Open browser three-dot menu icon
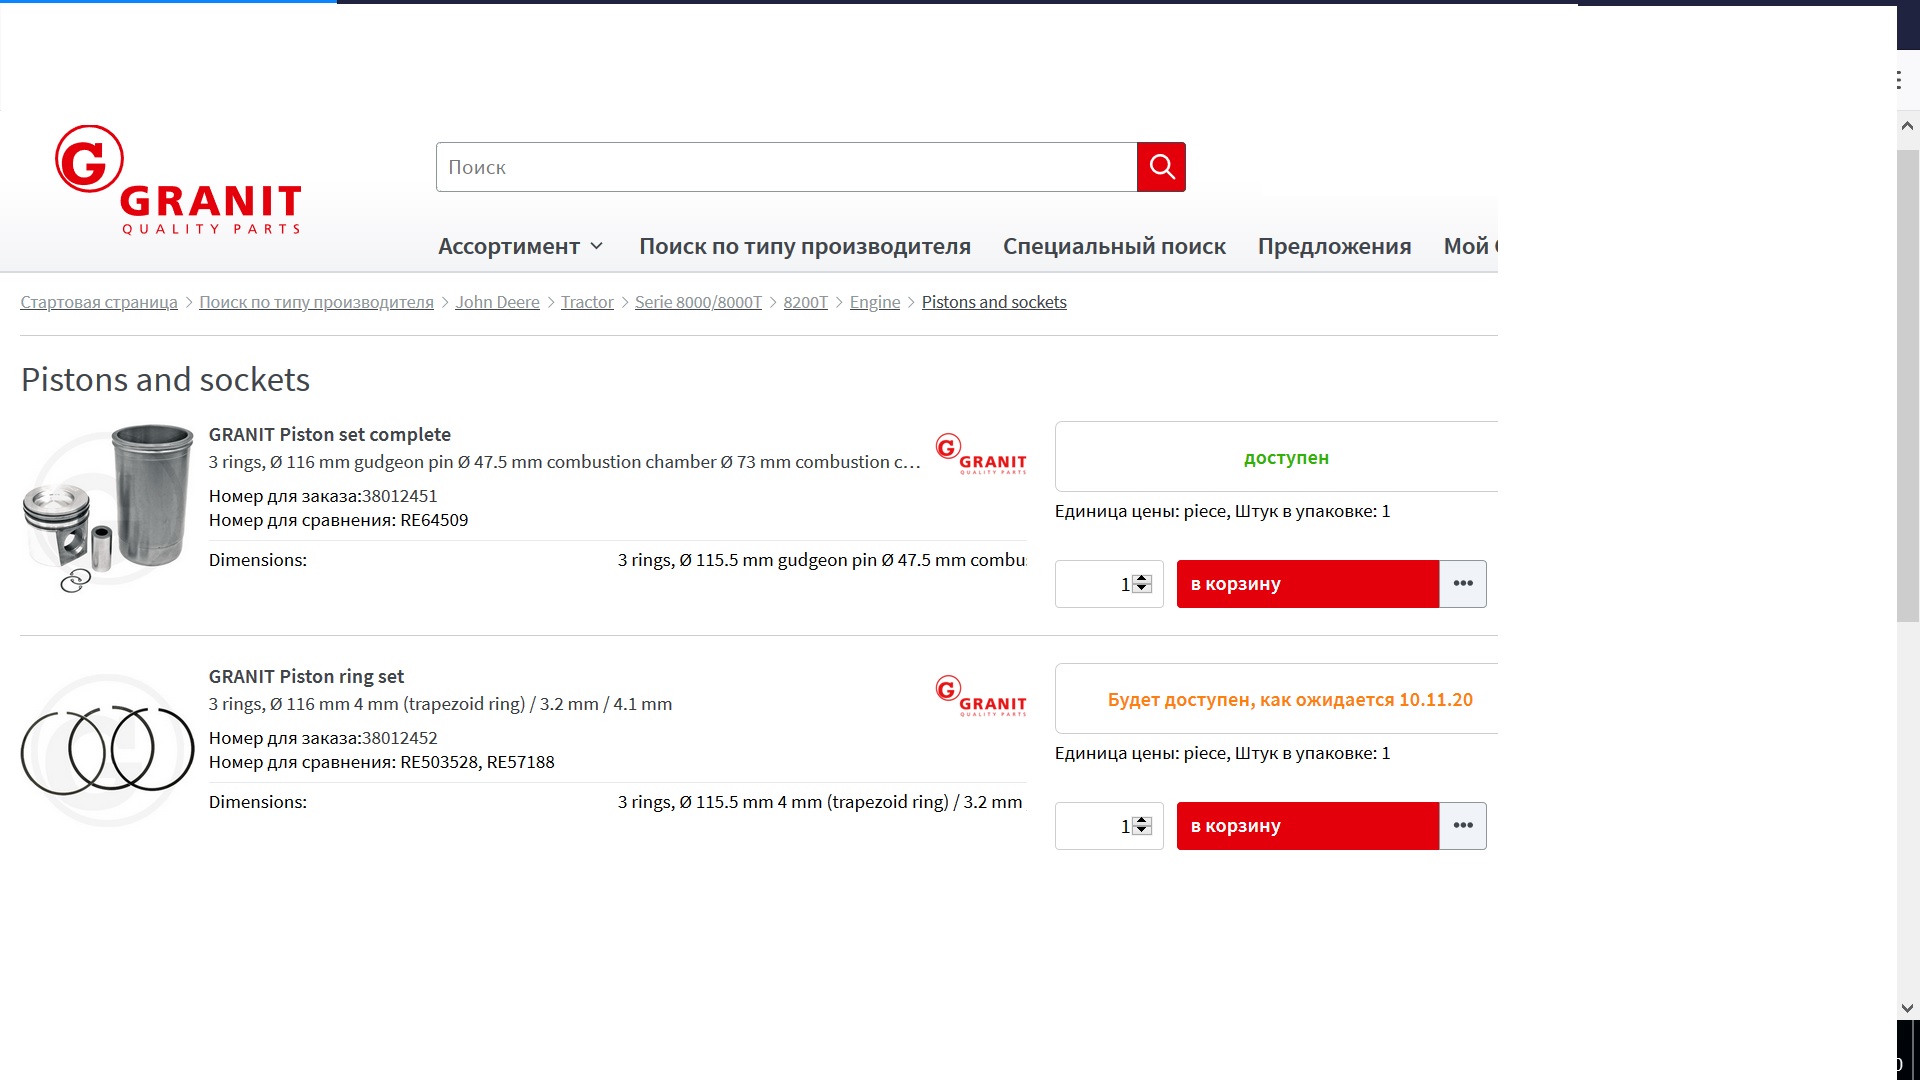The width and height of the screenshot is (1920, 1080). click(1899, 80)
